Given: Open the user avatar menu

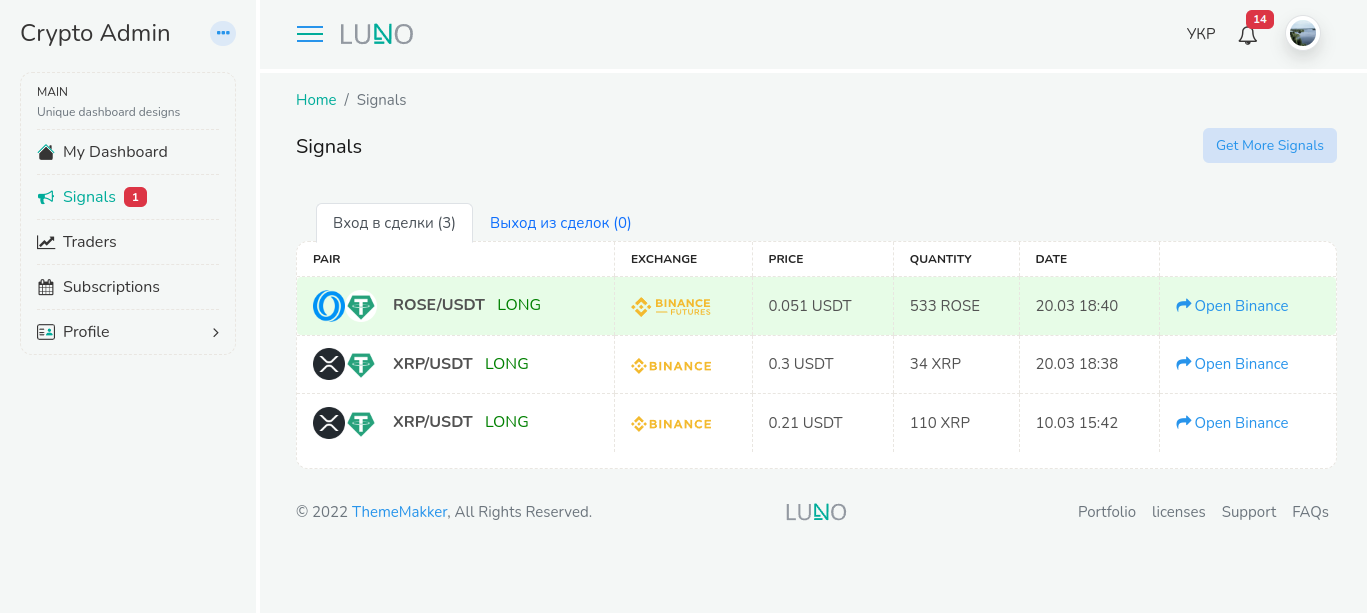Looking at the screenshot, I should pyautogui.click(x=1302, y=34).
